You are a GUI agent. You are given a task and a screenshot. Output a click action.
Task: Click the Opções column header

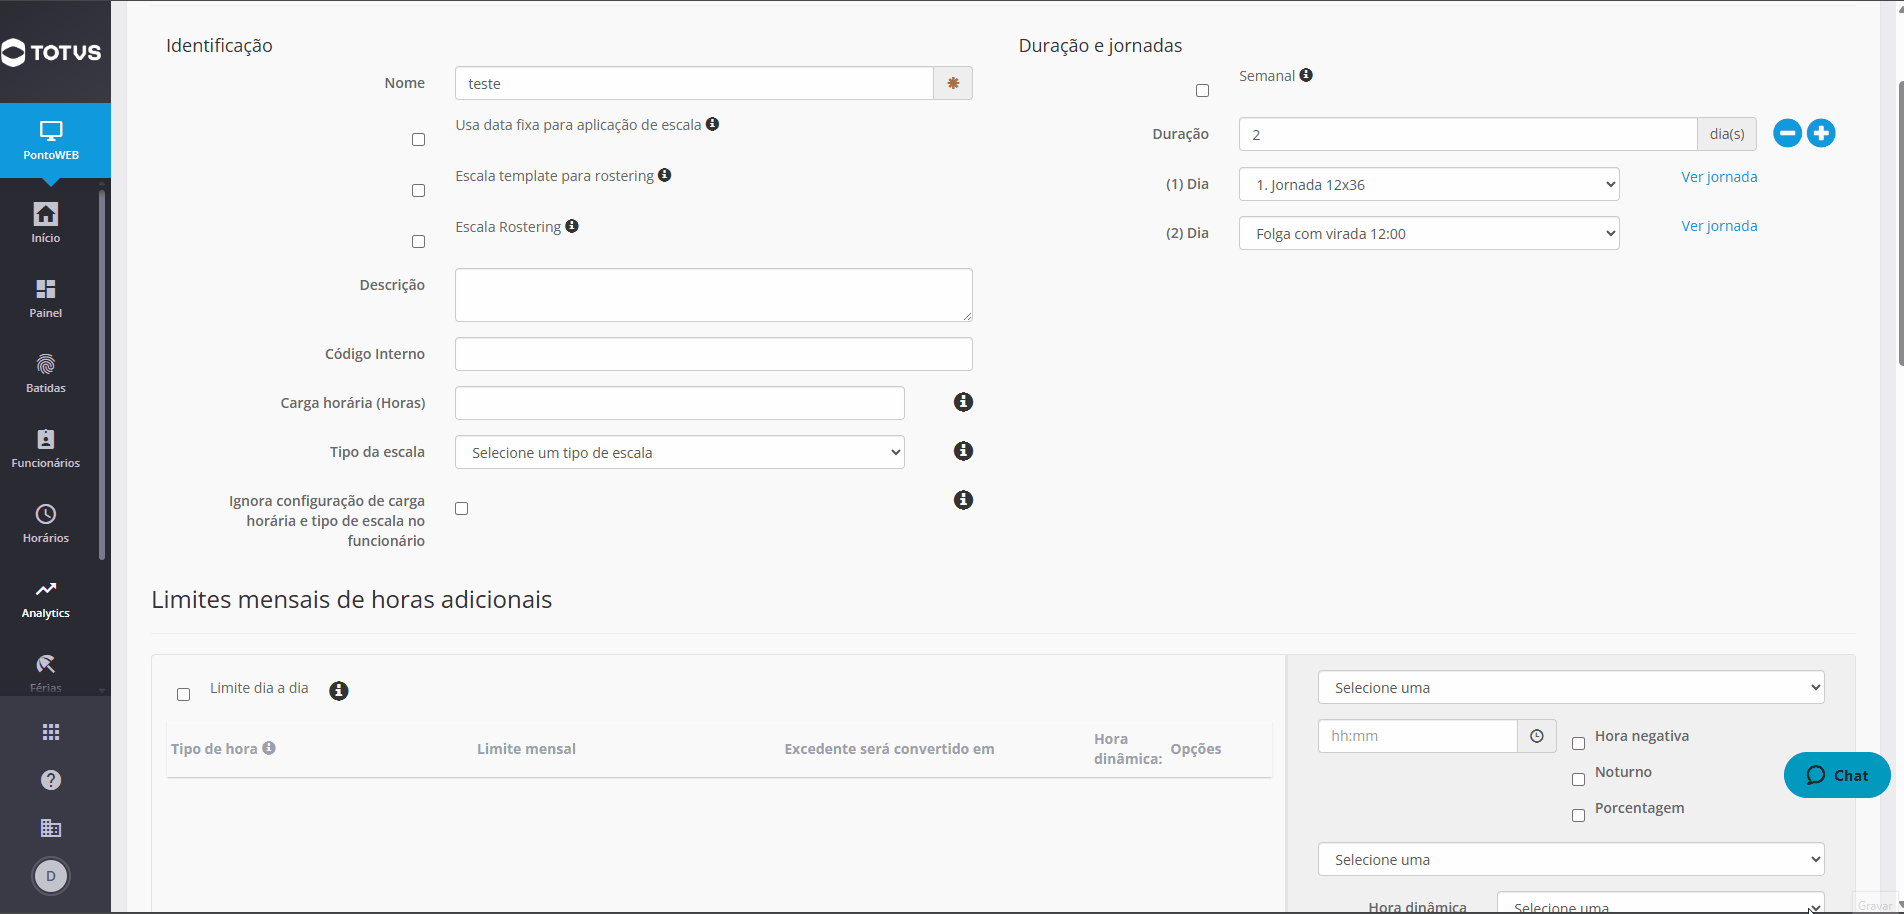pos(1196,749)
